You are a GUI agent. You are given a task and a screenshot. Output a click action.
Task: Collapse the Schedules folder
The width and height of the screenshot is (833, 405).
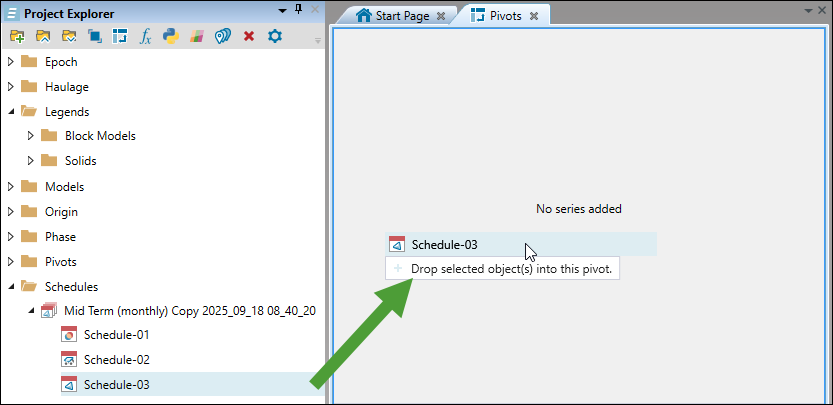[x=11, y=286]
